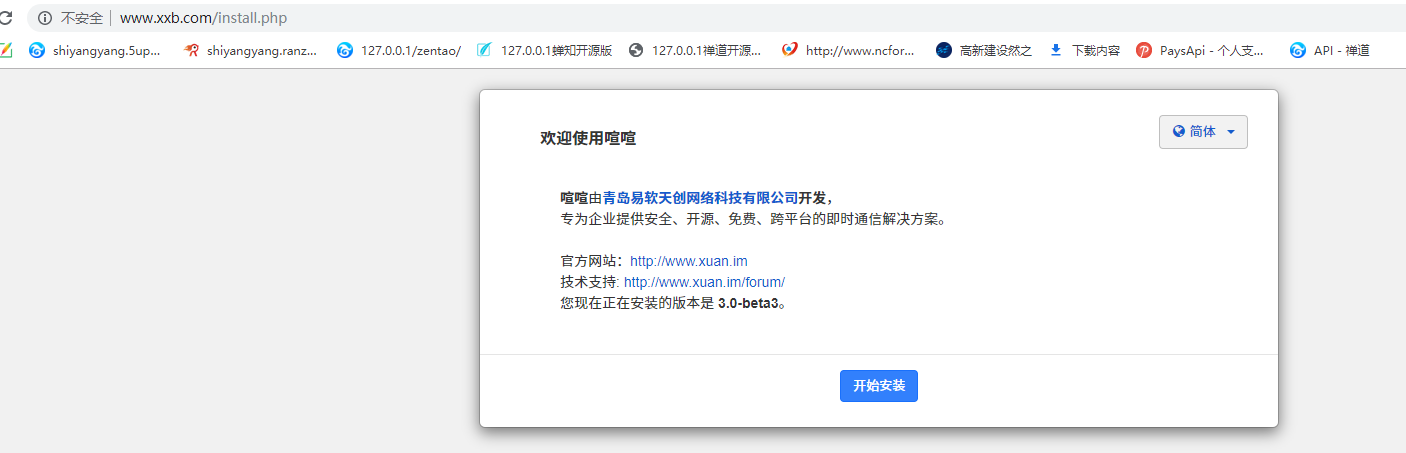Click the leftmost bookmark icon on bookmarks bar
The height and width of the screenshot is (453, 1406).
(5, 50)
